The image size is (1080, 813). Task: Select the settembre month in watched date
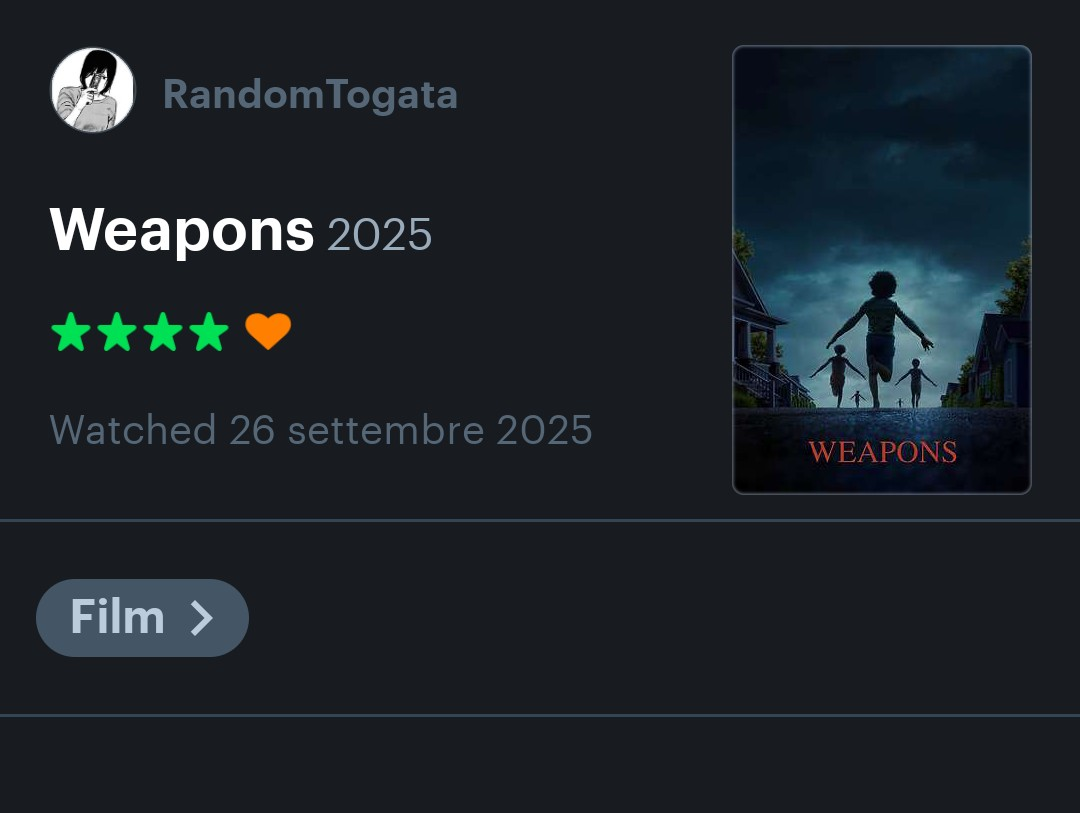pyautogui.click(x=386, y=431)
